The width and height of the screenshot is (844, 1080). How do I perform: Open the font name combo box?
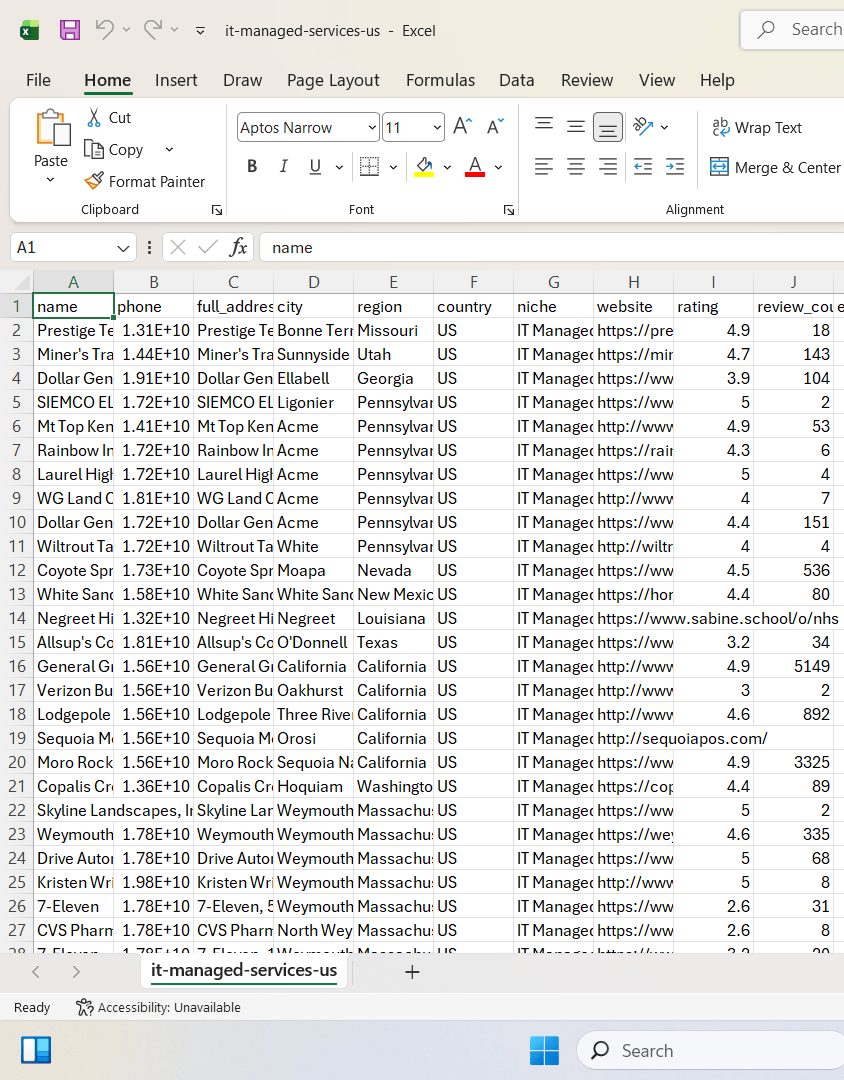[x=308, y=127]
